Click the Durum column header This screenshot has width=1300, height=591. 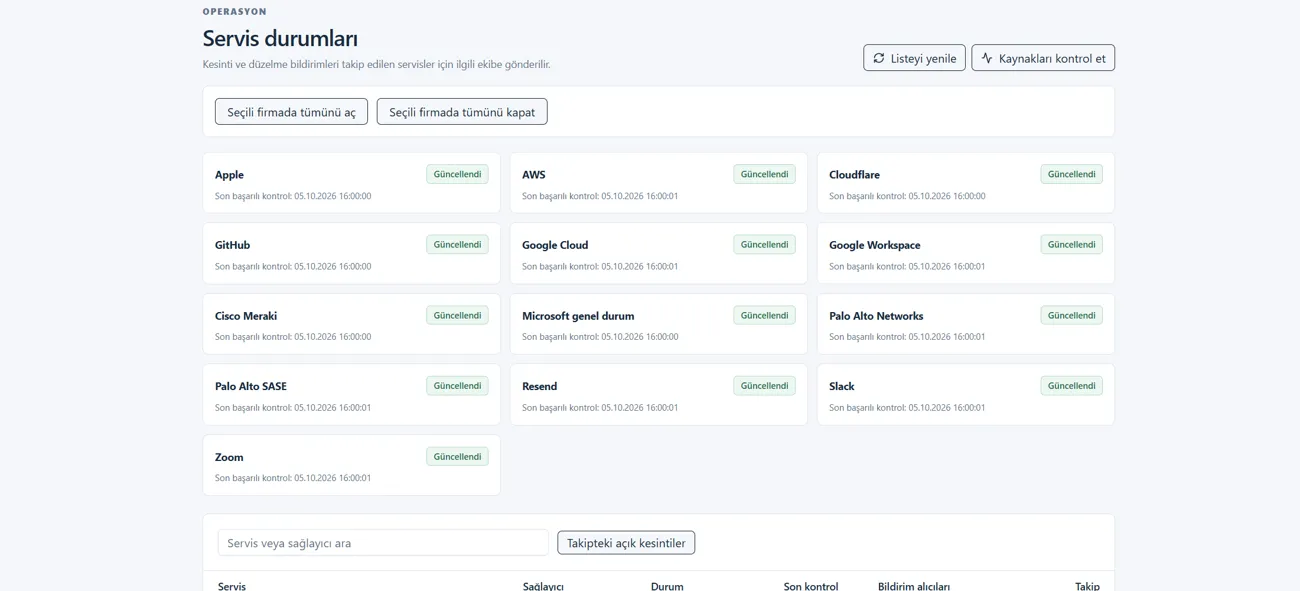(667, 586)
